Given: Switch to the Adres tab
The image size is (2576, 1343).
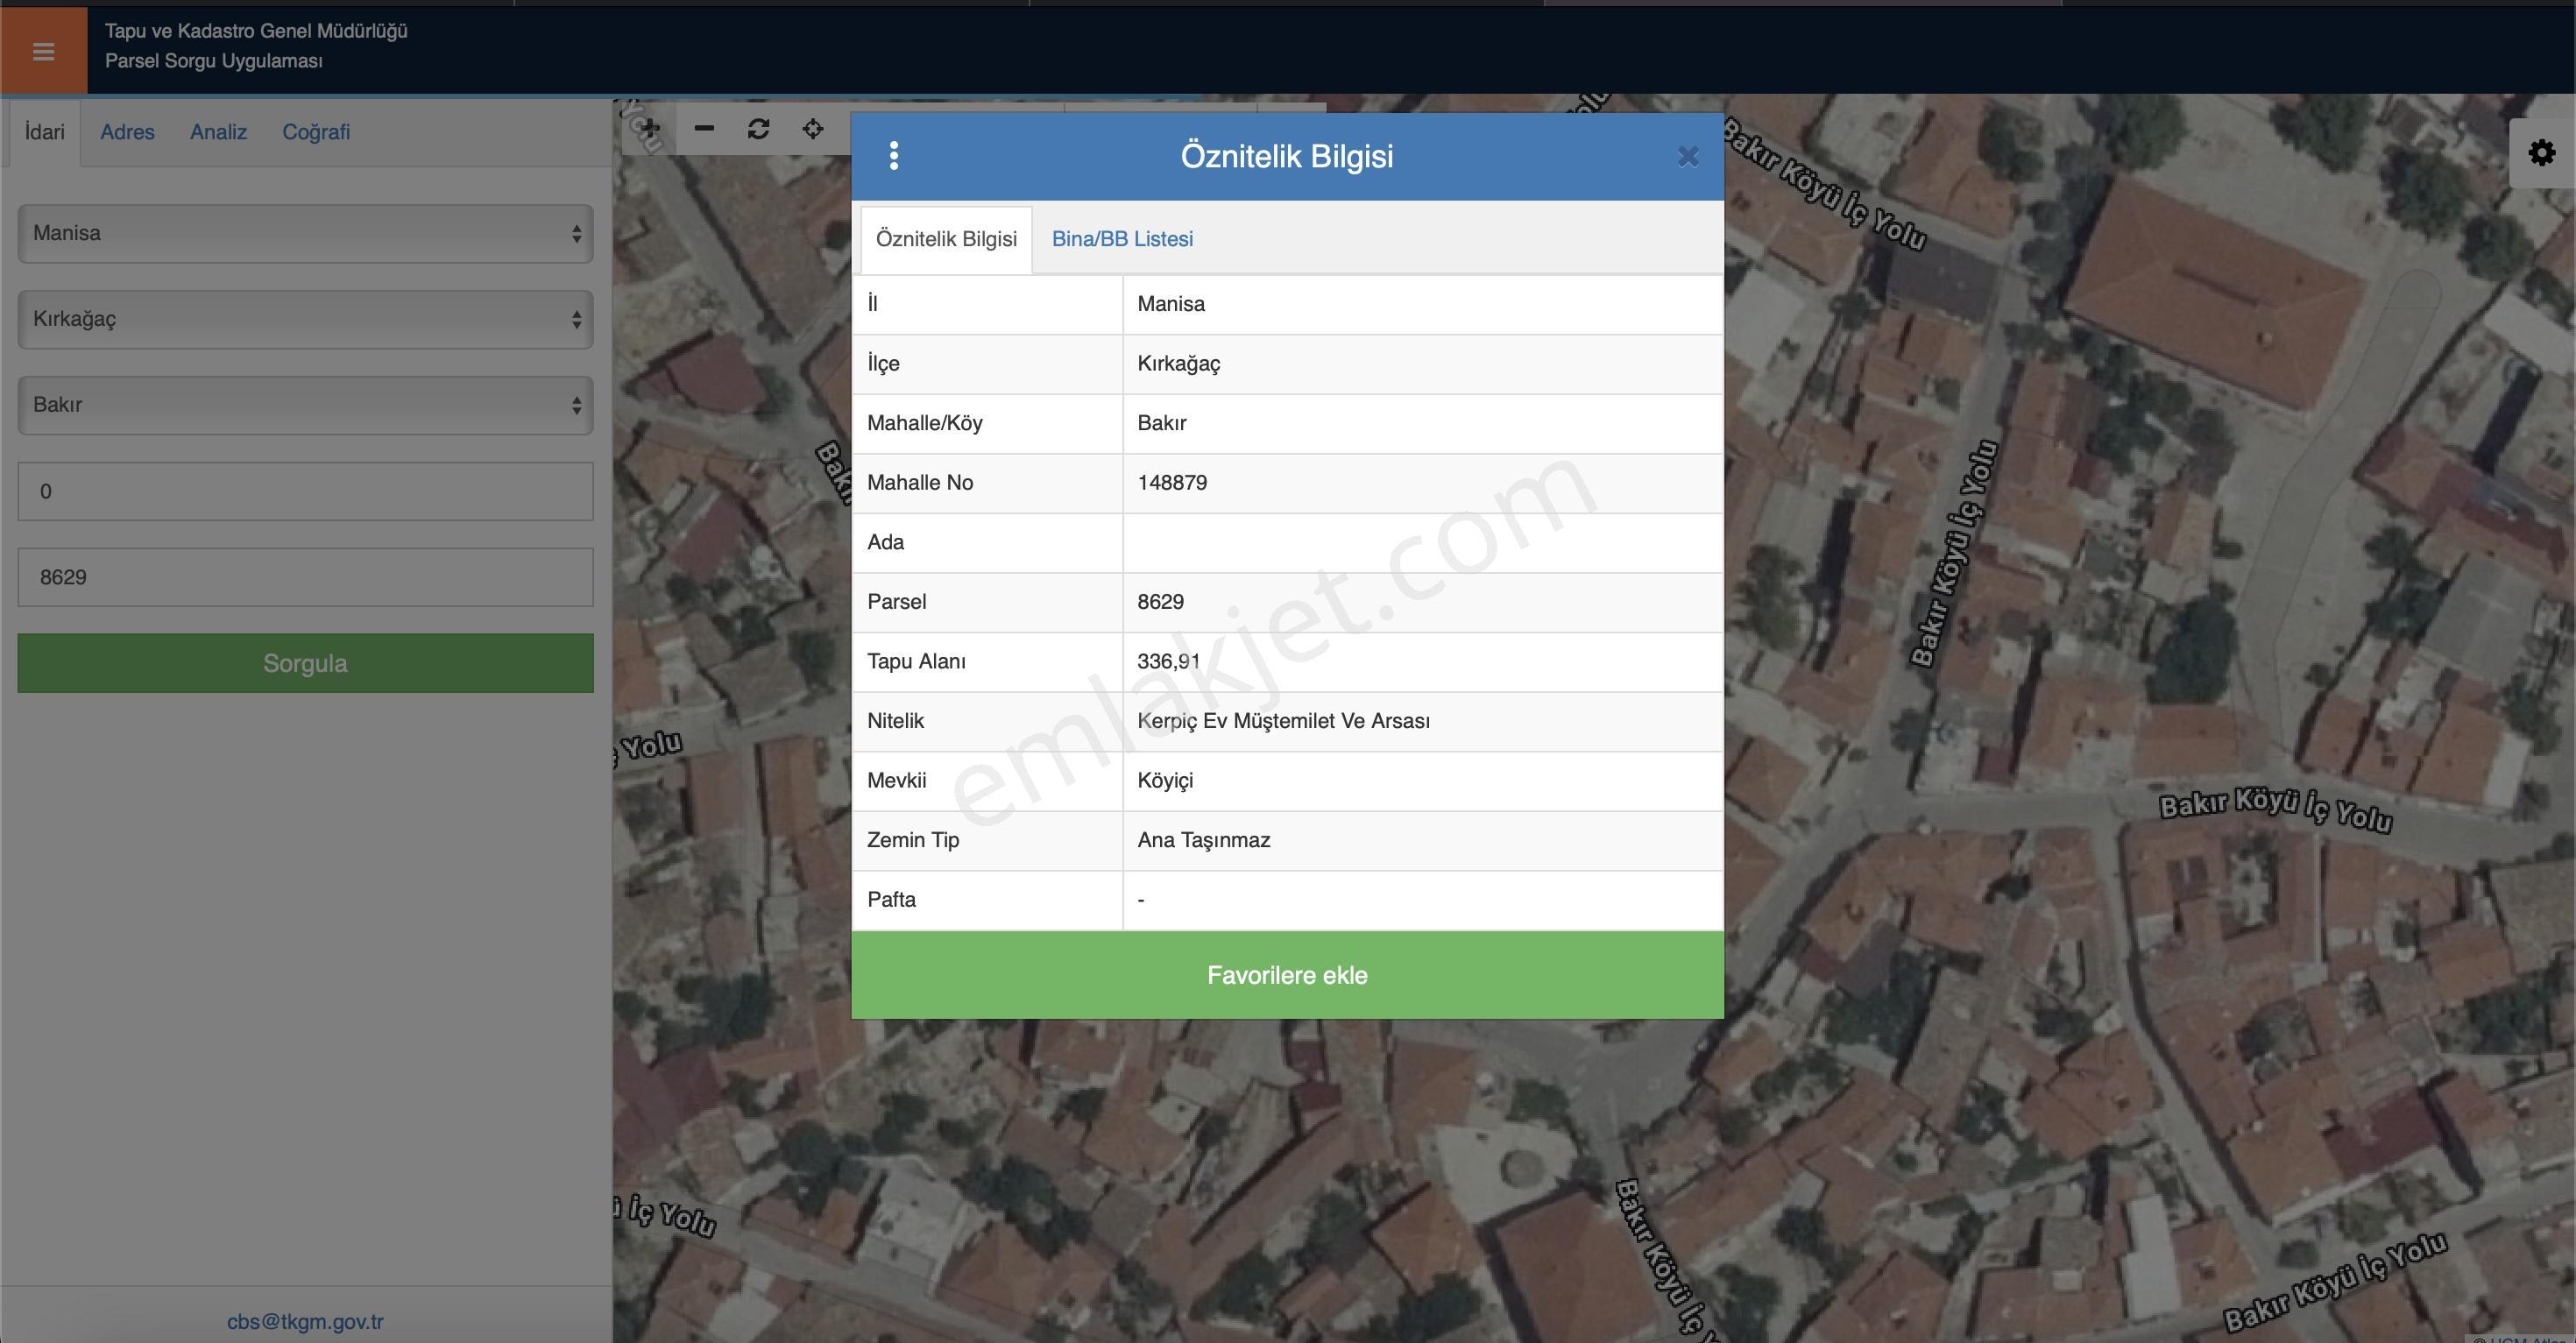Looking at the screenshot, I should (x=127, y=132).
